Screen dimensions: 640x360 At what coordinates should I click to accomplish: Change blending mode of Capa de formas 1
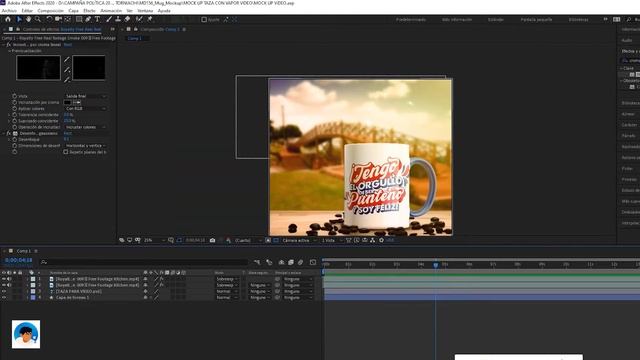227,298
